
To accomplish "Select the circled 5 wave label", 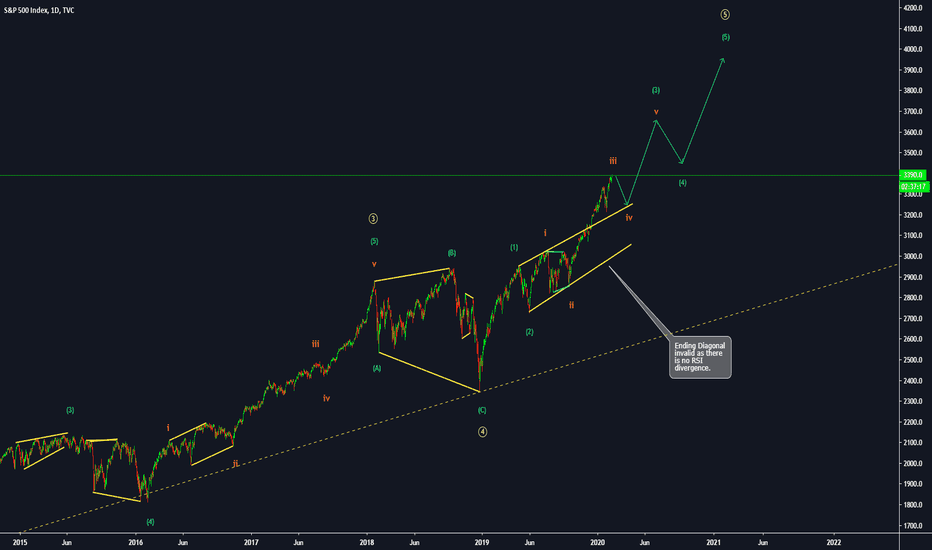I will coord(725,14).
